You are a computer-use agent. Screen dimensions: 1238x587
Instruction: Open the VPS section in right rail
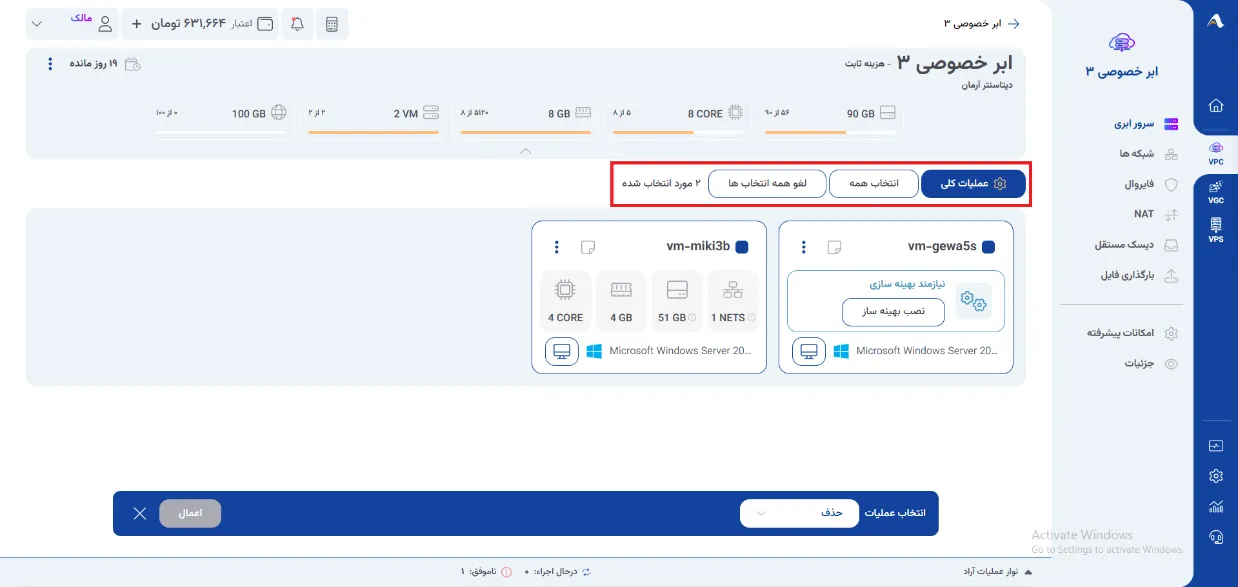coord(1215,230)
